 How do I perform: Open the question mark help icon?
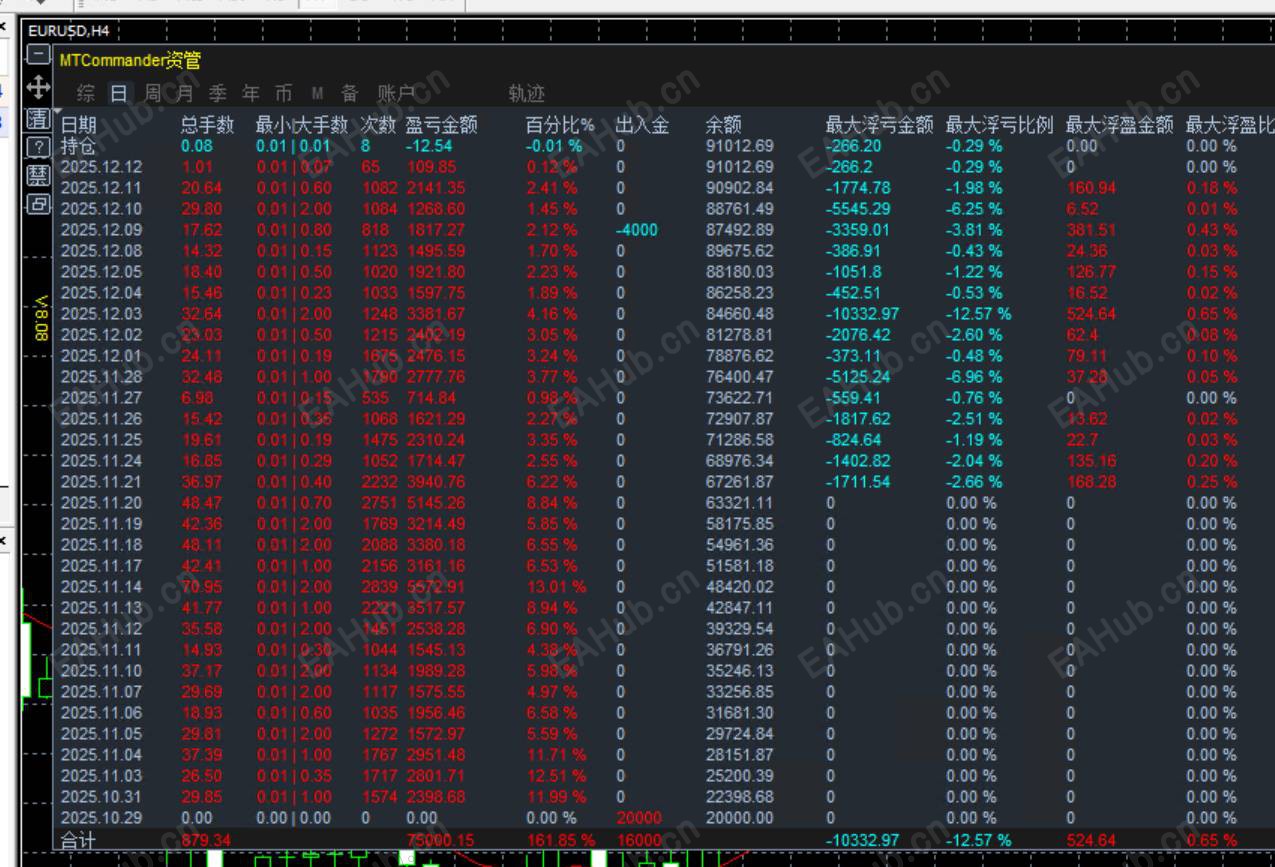38,147
